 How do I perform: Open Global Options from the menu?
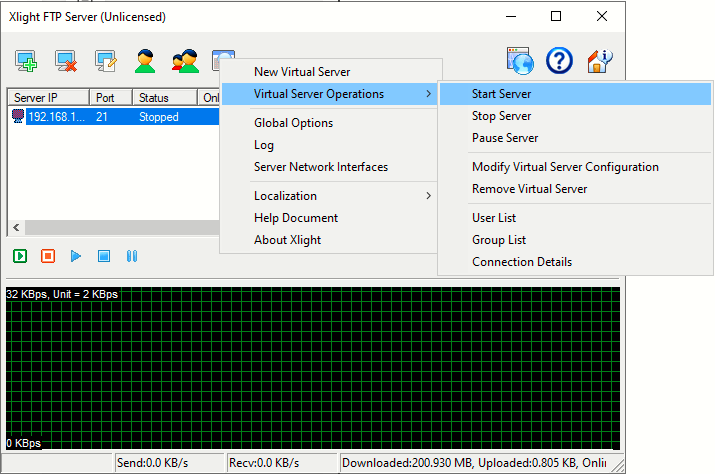[x=328, y=123]
